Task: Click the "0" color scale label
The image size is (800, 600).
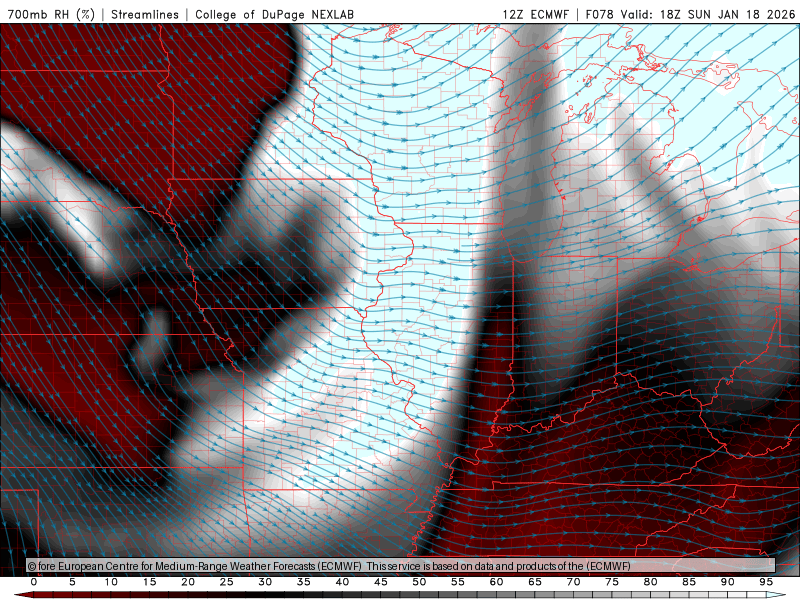Action: pos(34,582)
